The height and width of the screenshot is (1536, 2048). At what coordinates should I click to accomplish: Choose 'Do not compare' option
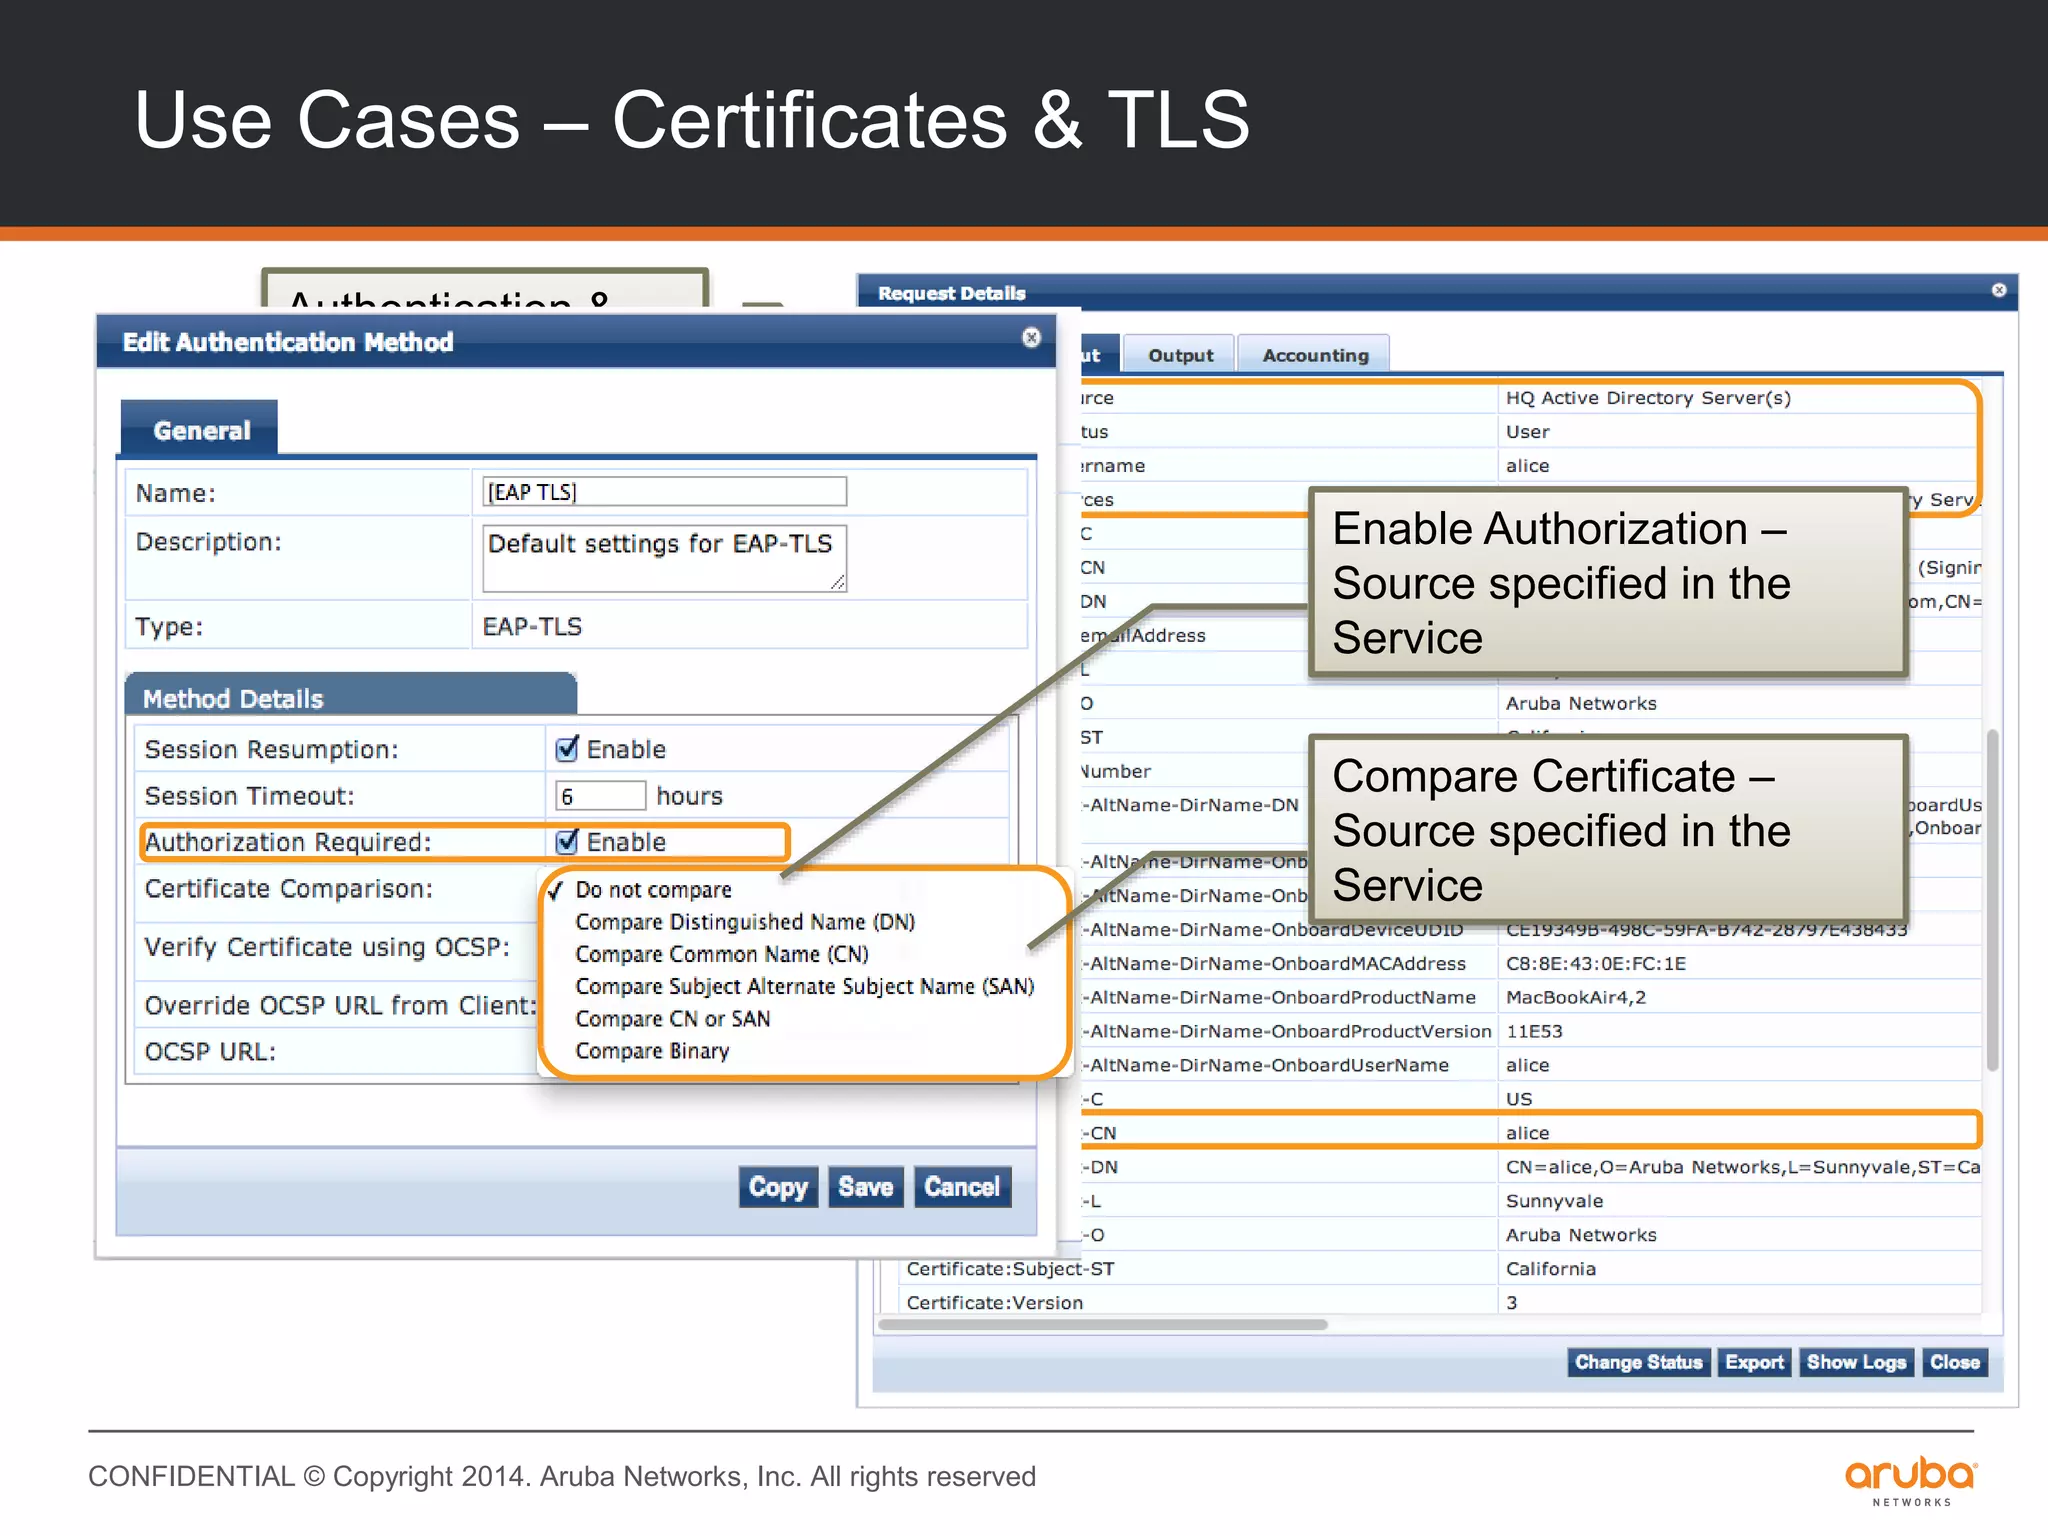(x=653, y=890)
